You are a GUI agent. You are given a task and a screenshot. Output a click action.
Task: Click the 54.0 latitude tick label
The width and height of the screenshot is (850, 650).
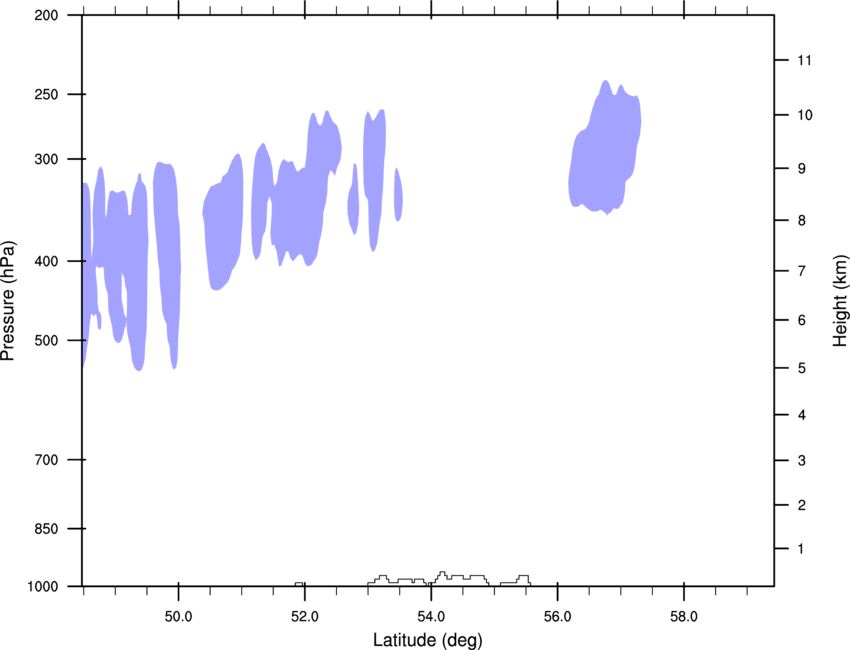click(x=431, y=617)
